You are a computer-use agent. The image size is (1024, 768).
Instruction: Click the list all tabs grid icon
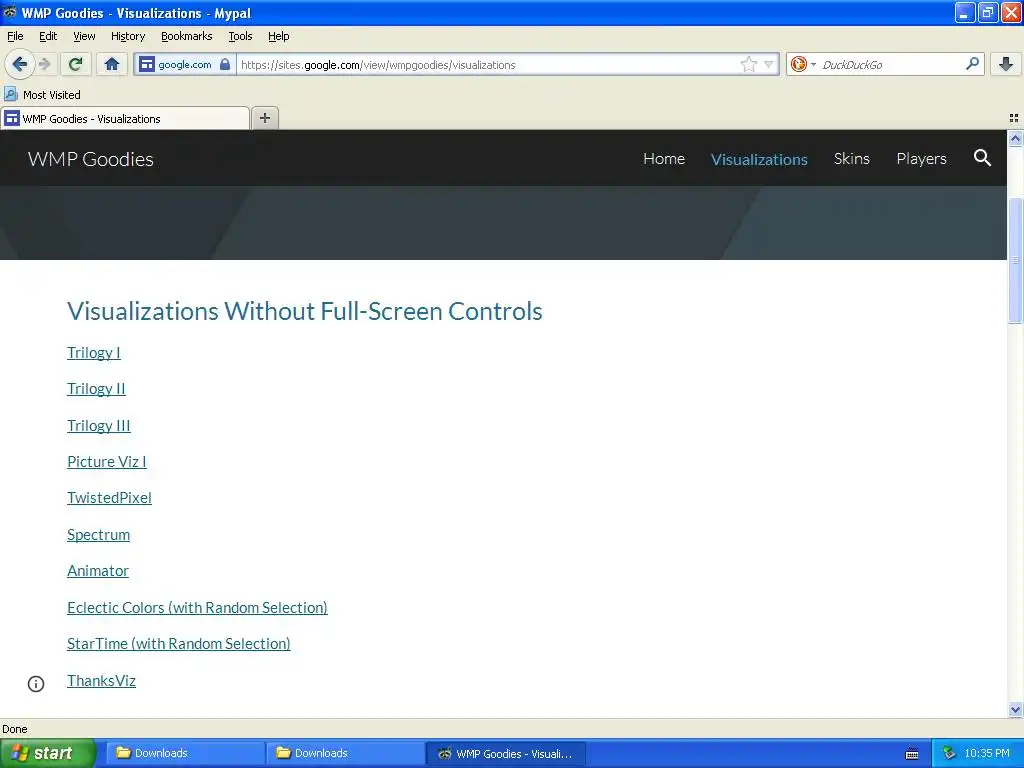coord(1014,118)
